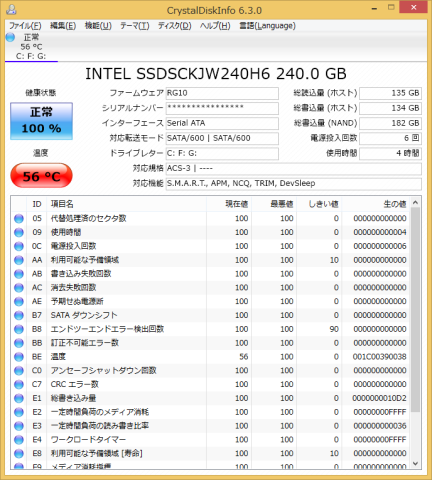Click the しきい値 column header
The width and height of the screenshot is (432, 480).
tap(319, 204)
